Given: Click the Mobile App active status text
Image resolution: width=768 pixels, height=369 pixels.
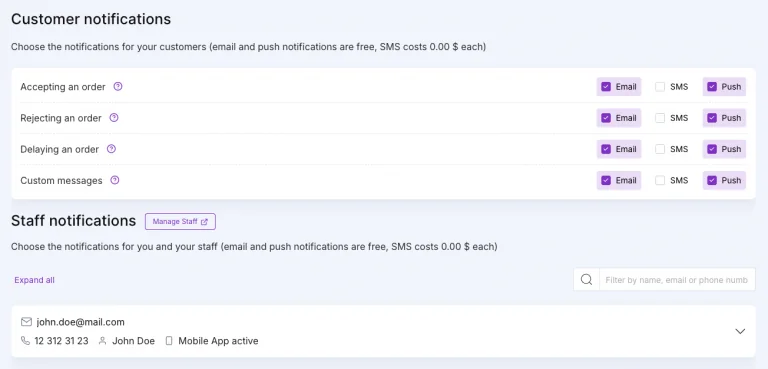Looking at the screenshot, I should [218, 341].
